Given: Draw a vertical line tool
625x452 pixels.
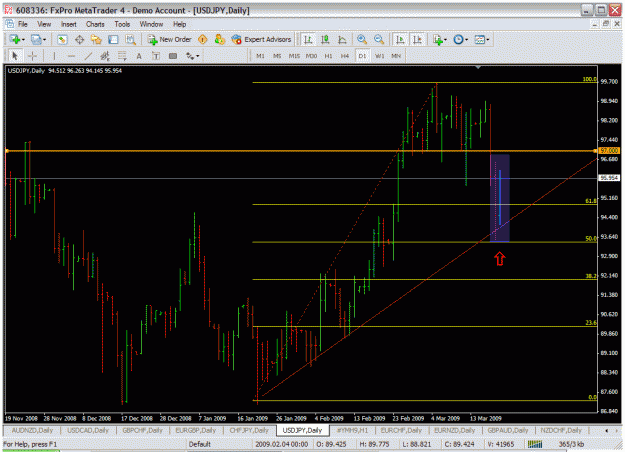Looking at the screenshot, I should tap(54, 56).
